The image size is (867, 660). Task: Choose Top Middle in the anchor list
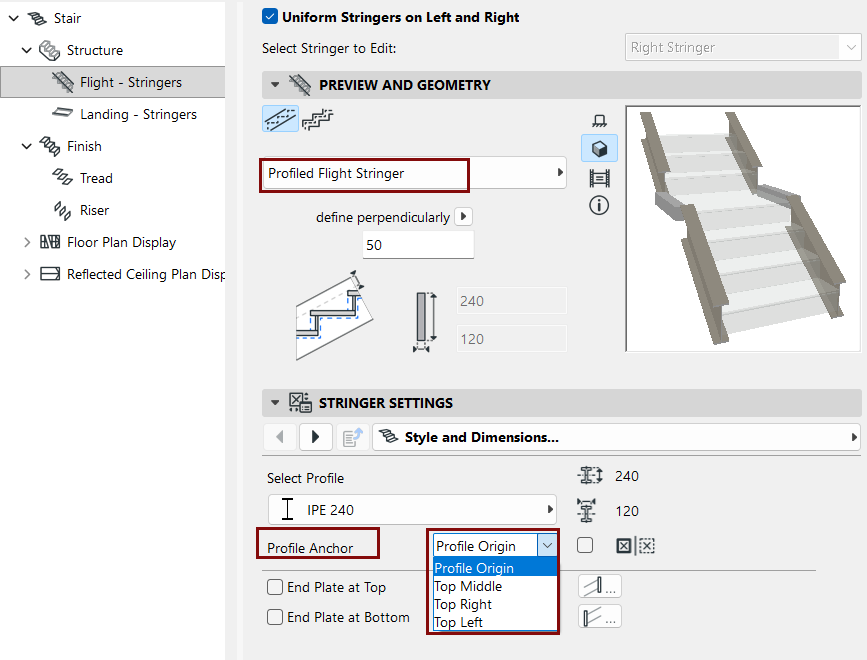pos(495,586)
